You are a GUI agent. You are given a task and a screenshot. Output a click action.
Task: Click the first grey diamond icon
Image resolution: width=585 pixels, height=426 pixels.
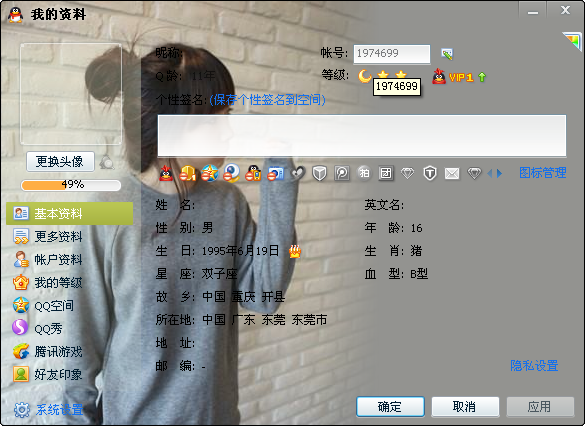coord(408,173)
